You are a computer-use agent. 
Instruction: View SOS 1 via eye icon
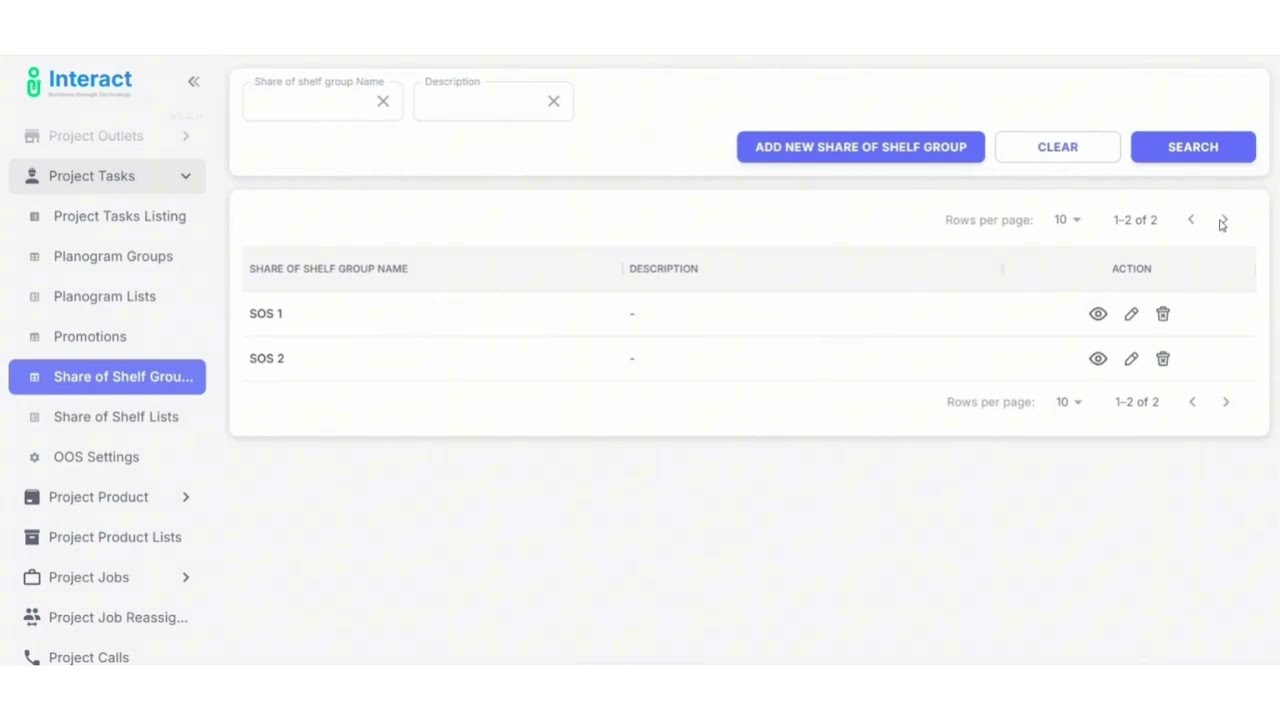pyautogui.click(x=1098, y=314)
